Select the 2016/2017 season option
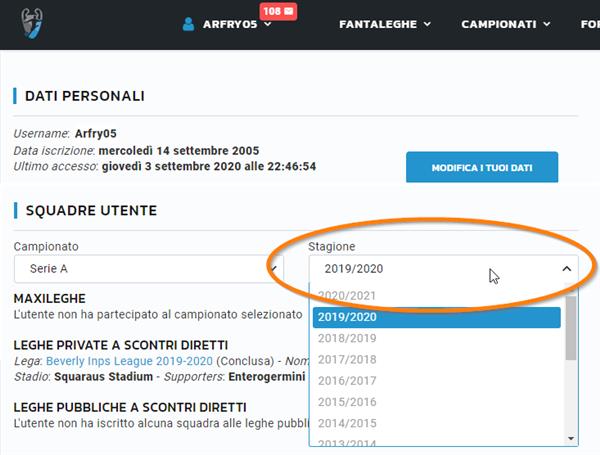This screenshot has width=600, height=455. pyautogui.click(x=348, y=380)
